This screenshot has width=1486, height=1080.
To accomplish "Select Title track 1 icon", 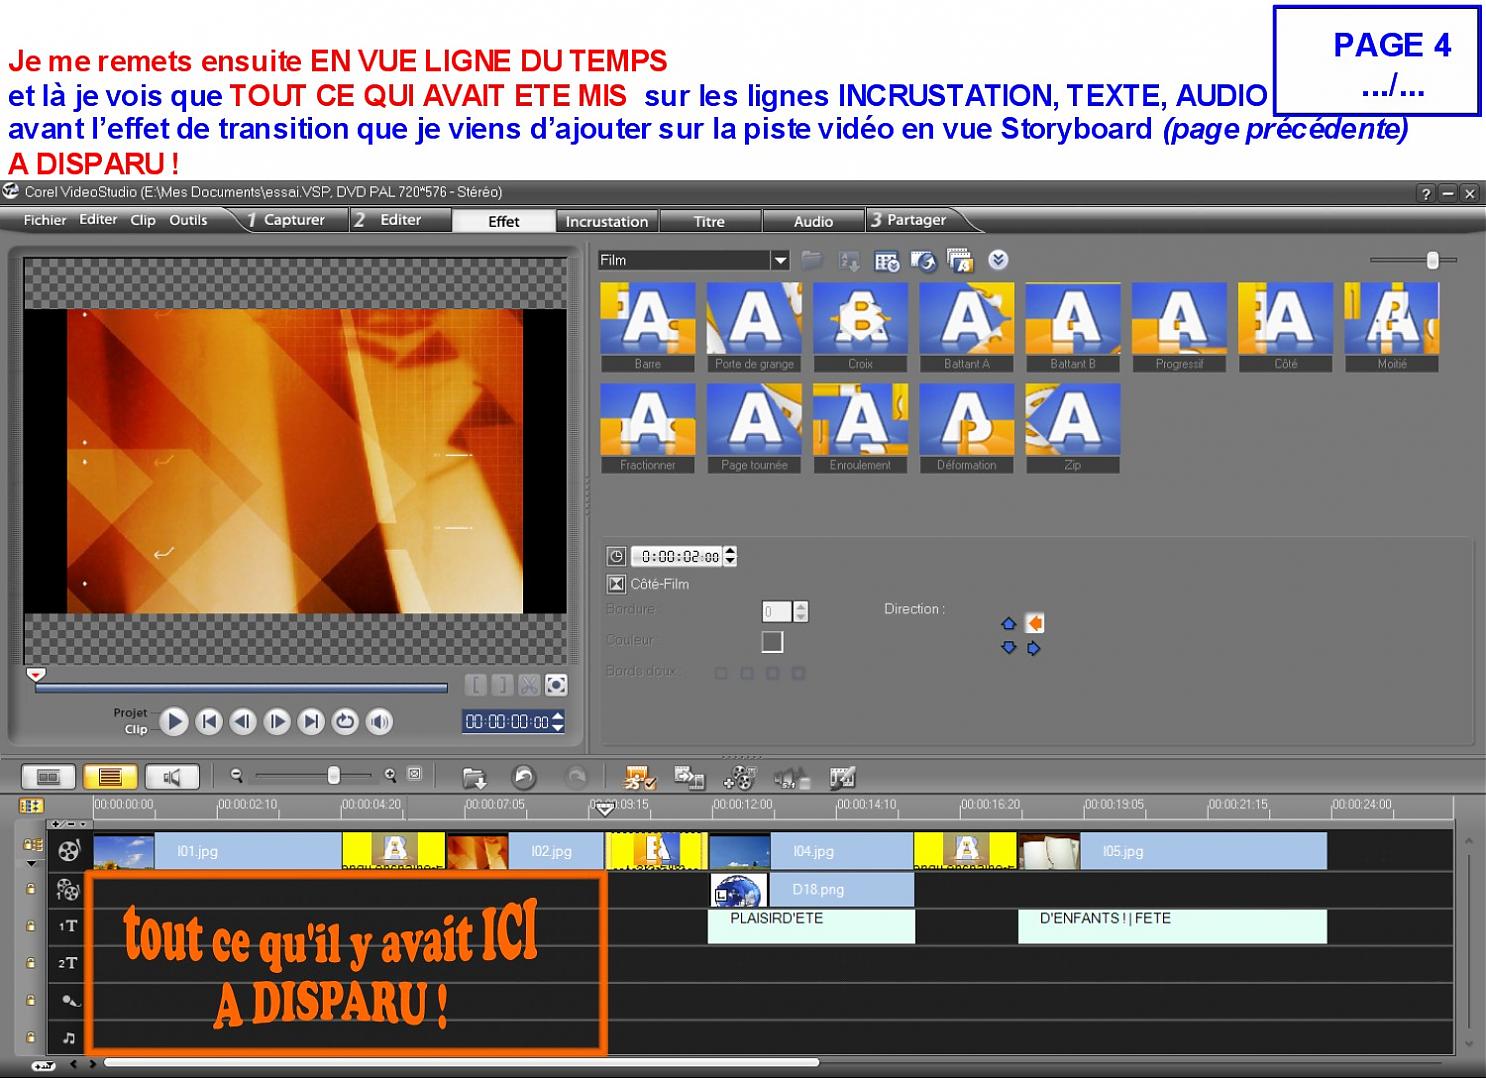I will tap(68, 927).
